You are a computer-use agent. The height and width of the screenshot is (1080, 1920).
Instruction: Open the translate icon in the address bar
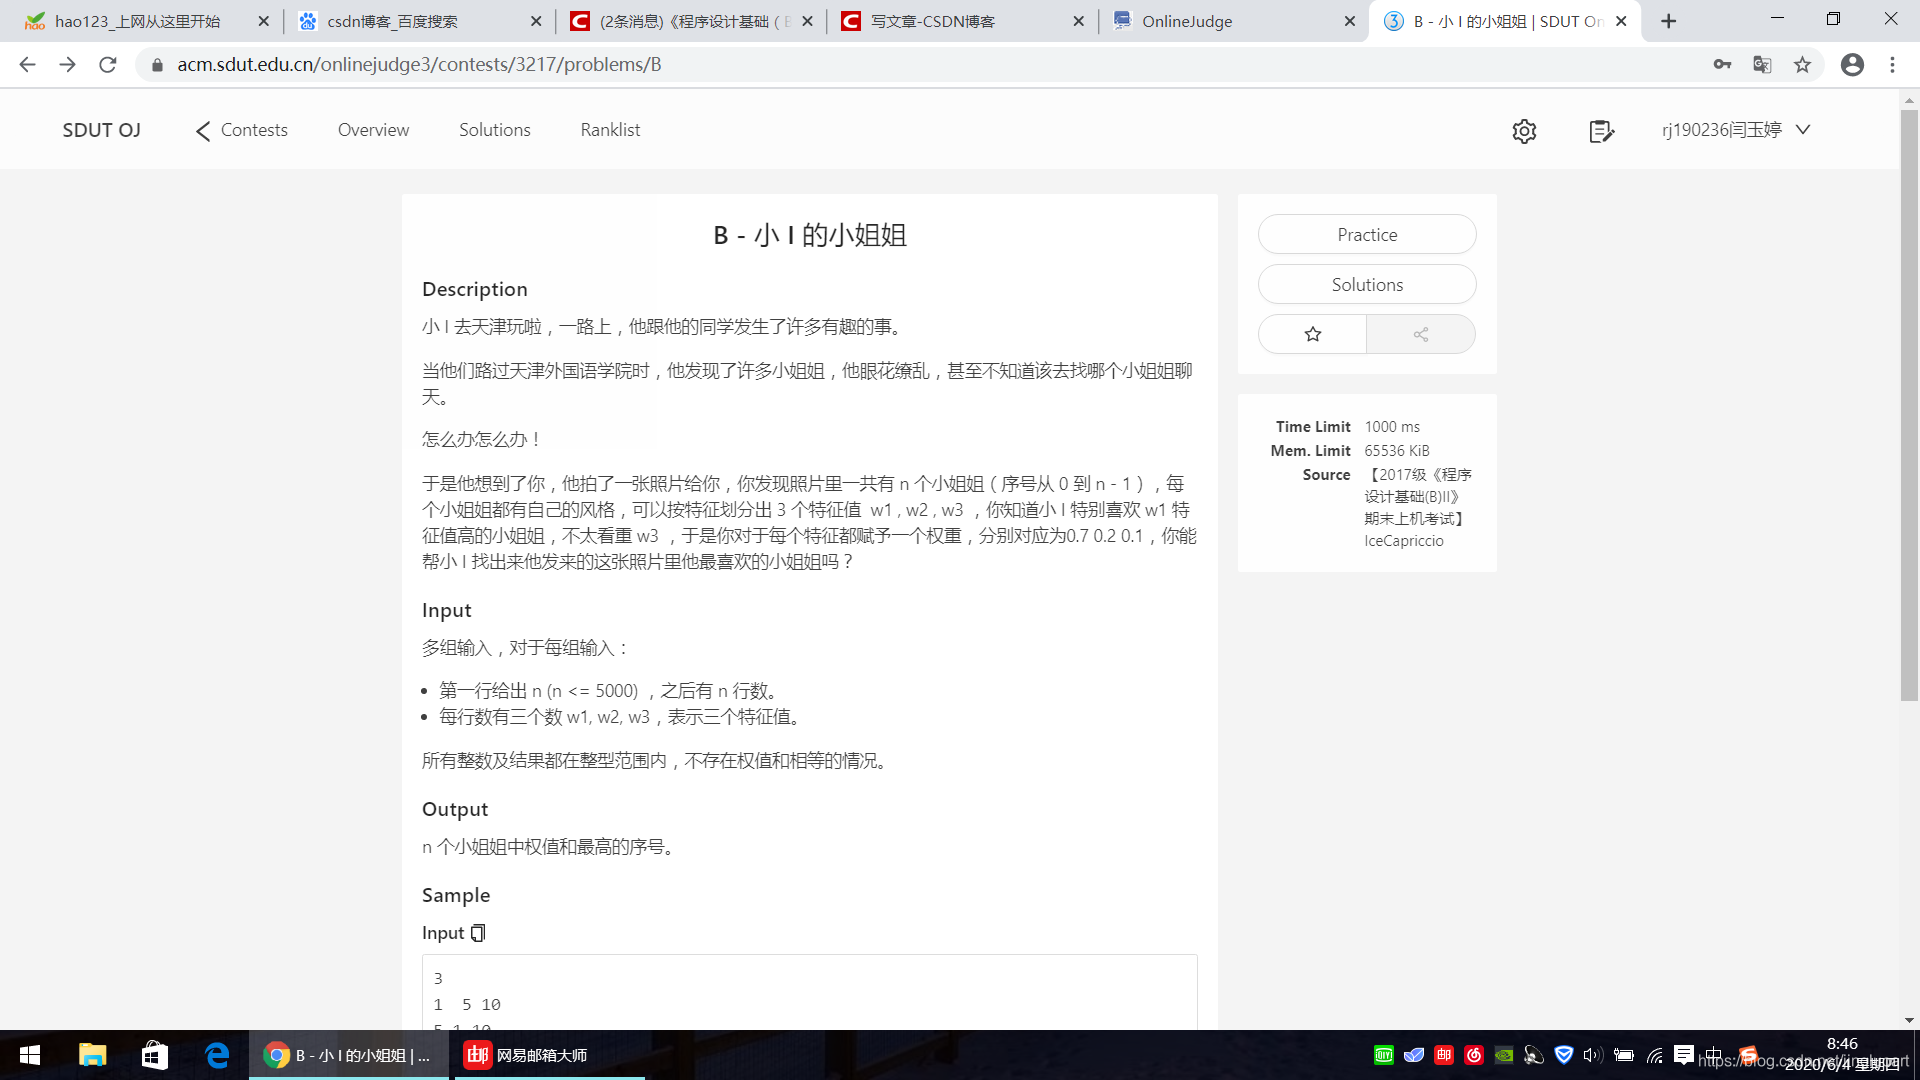[x=1761, y=64]
